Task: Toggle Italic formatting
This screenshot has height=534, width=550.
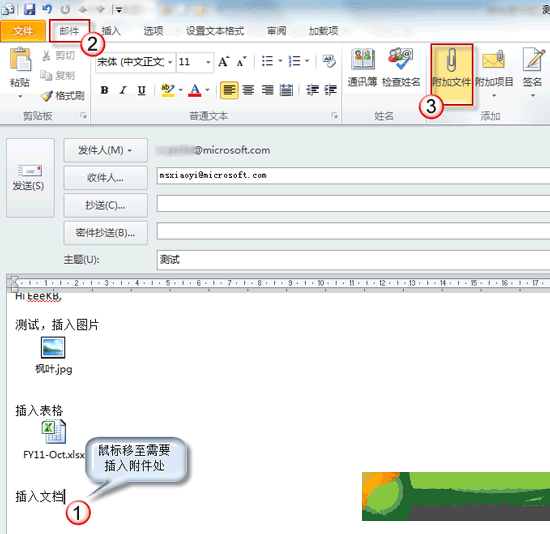Action: [x=123, y=90]
